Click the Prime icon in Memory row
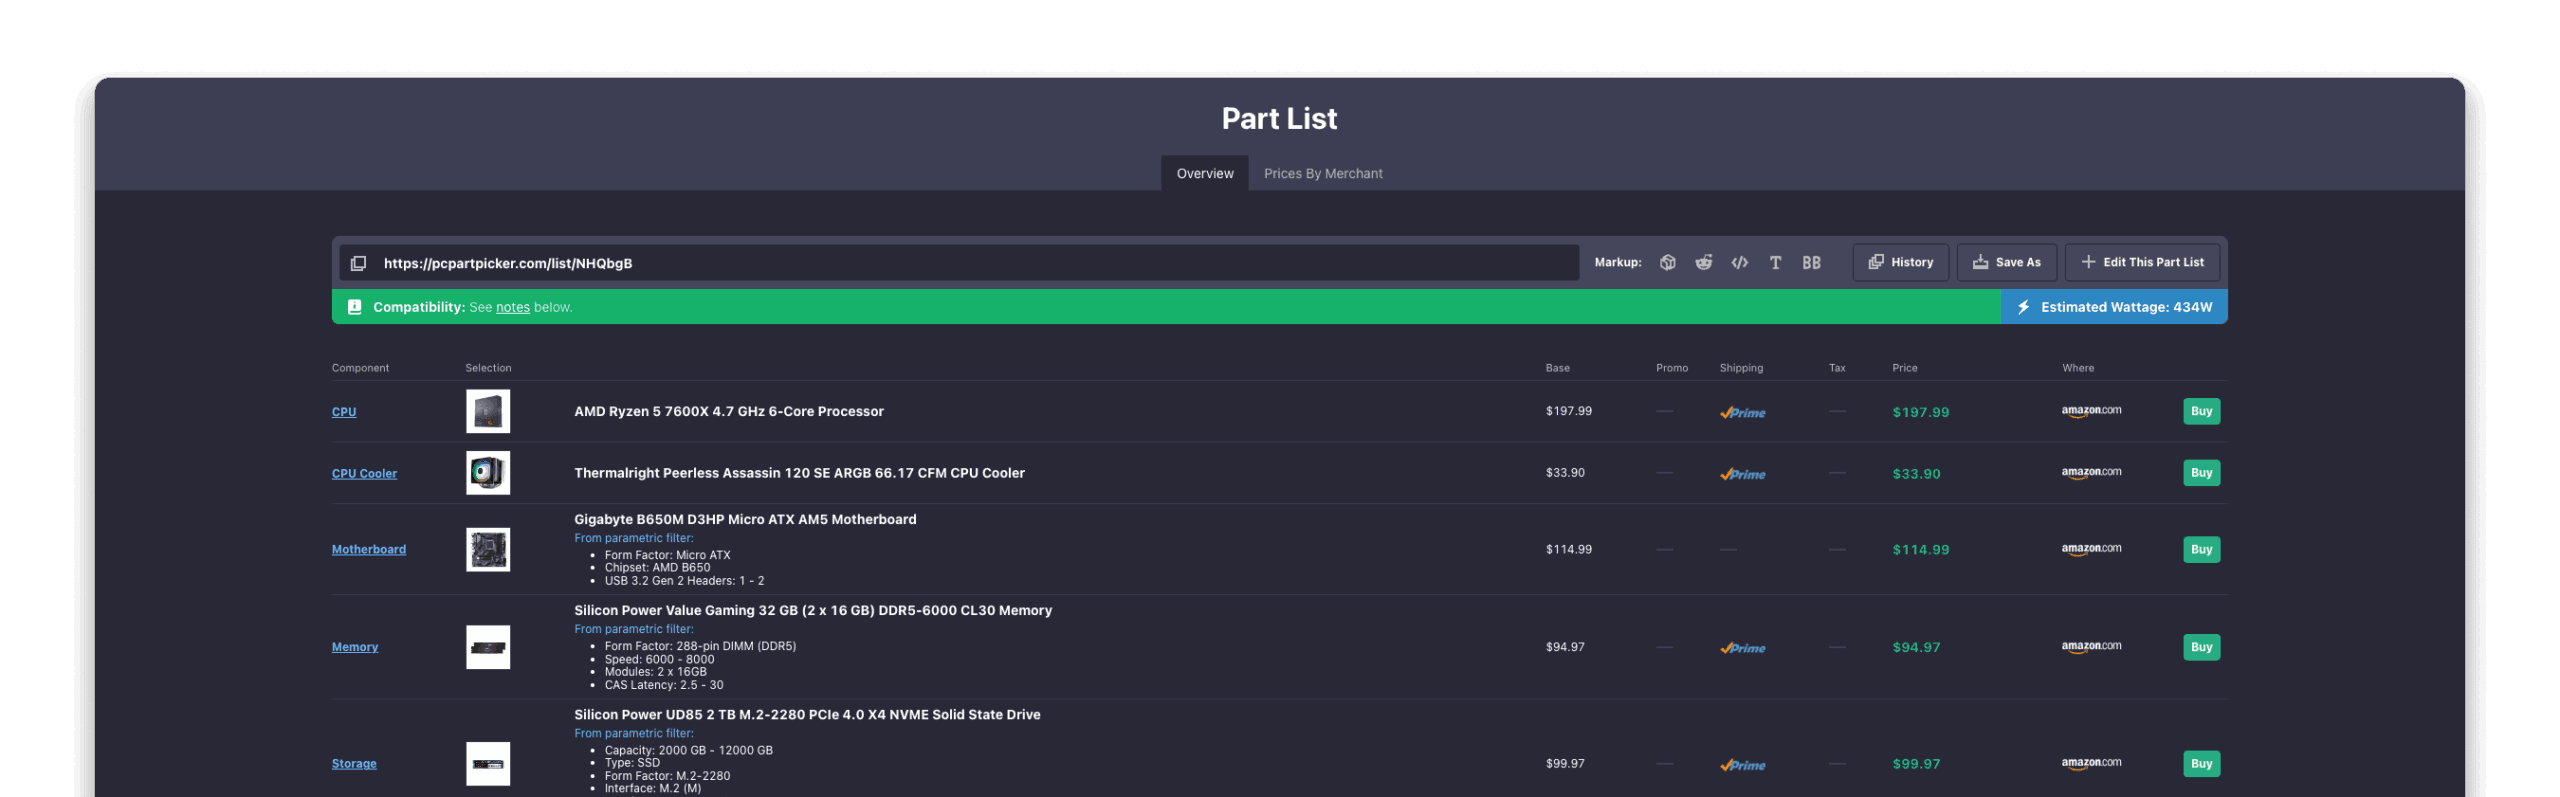2560x797 pixels. coord(1742,649)
